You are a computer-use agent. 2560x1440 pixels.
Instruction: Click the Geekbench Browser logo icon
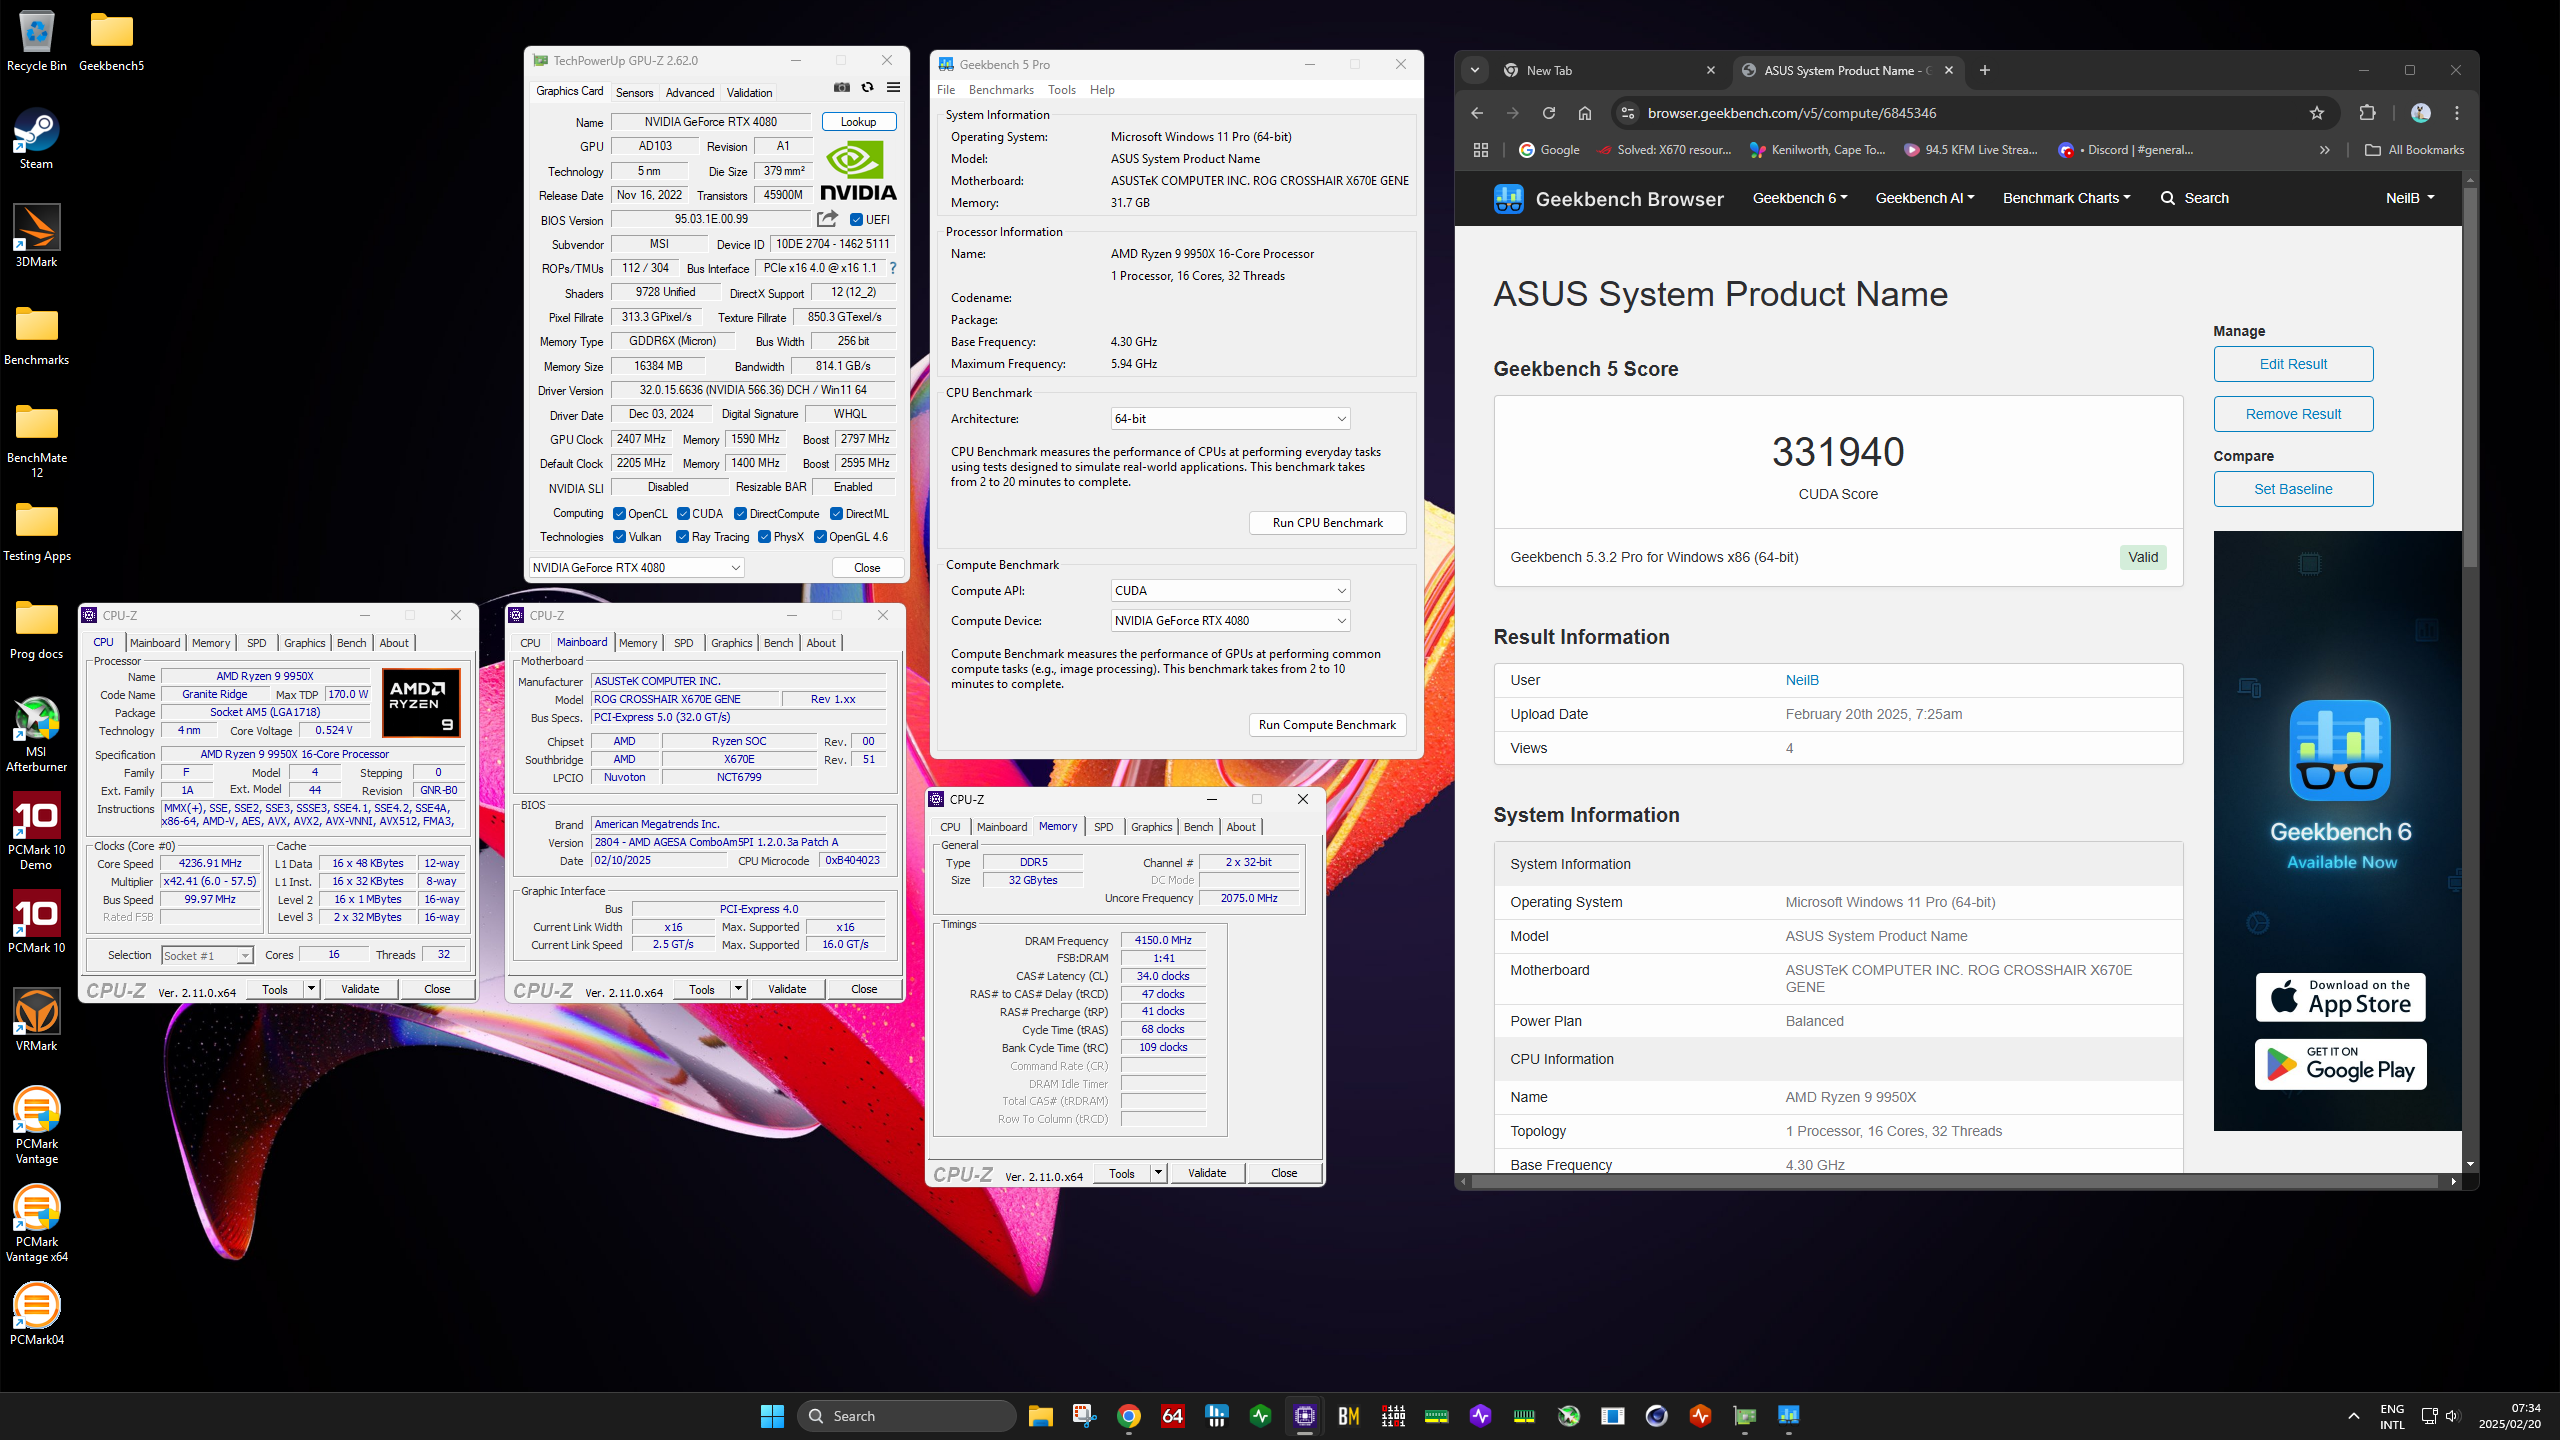point(1508,198)
